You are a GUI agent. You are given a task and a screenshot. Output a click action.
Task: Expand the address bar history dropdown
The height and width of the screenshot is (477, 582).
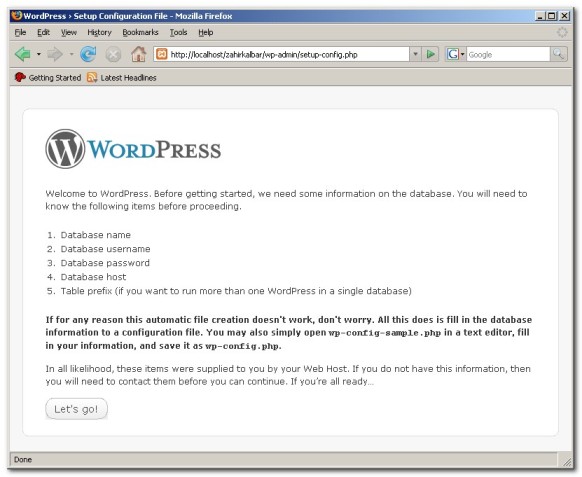click(415, 55)
